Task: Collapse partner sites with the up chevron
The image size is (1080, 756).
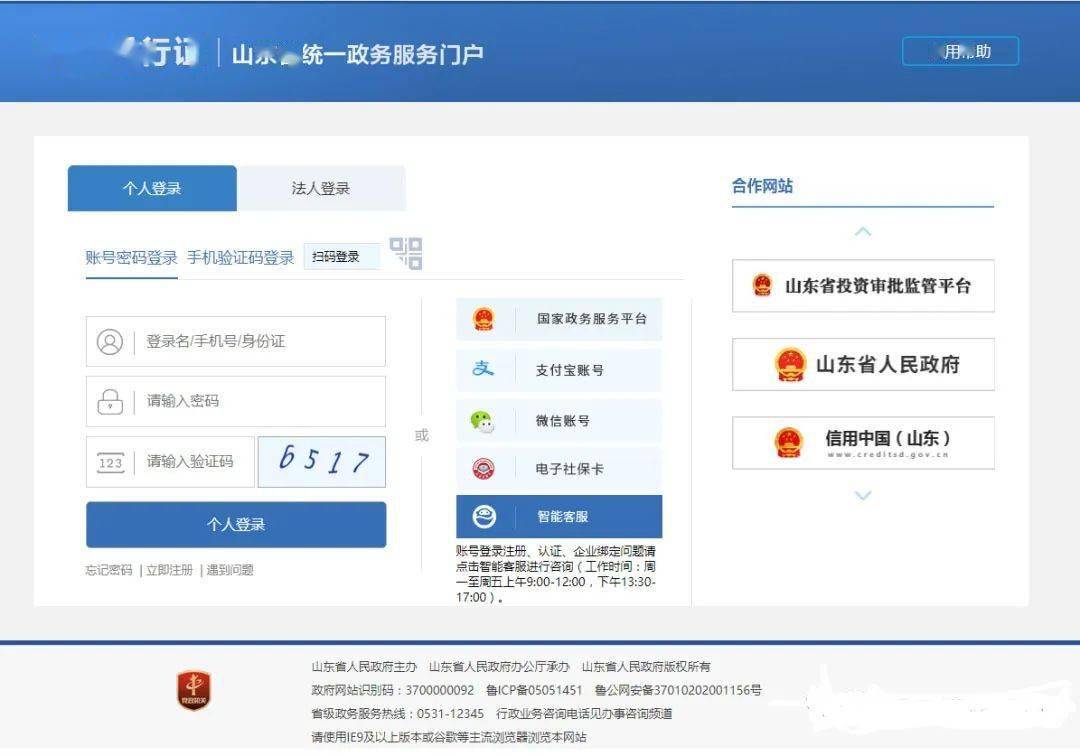Action: click(x=862, y=229)
